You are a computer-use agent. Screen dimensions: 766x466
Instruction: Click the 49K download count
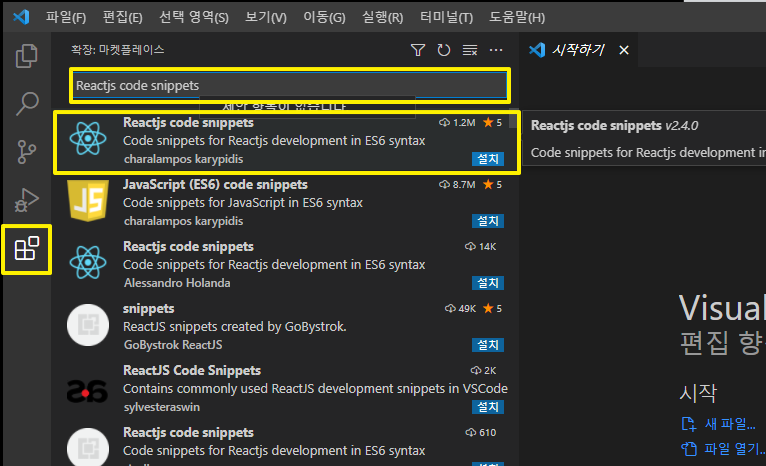pos(460,309)
